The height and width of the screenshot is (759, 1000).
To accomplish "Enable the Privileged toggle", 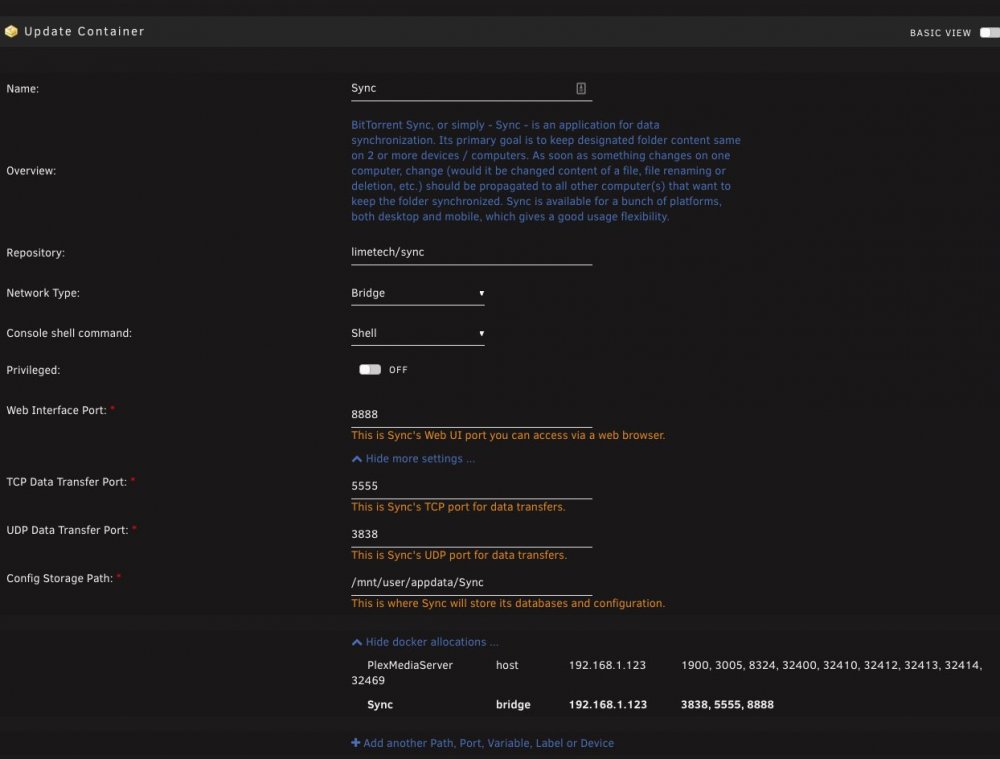I will pyautogui.click(x=370, y=370).
